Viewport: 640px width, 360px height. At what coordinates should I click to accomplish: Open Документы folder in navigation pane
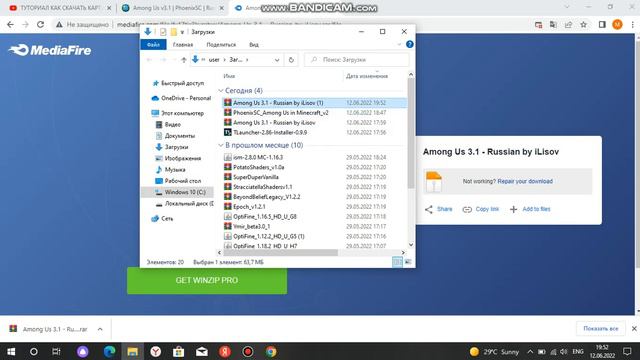pos(175,136)
